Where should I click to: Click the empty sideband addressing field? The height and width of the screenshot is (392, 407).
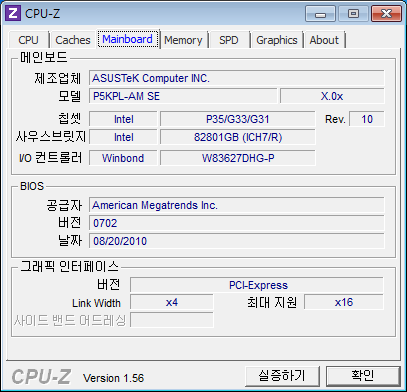172,320
